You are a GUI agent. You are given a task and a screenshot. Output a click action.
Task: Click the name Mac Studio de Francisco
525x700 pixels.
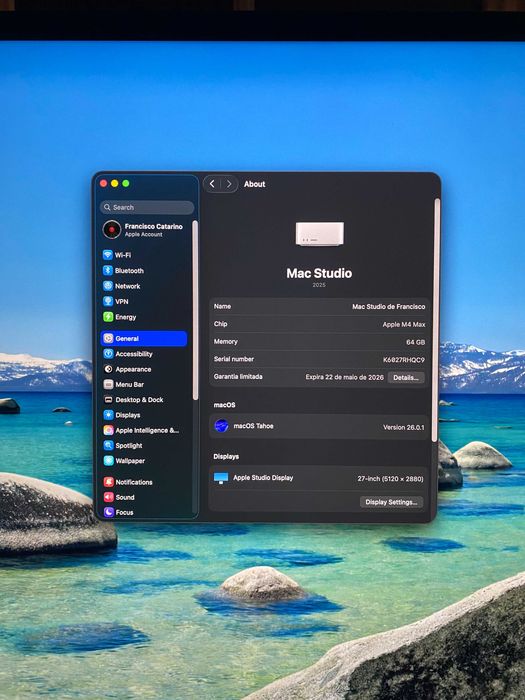click(x=388, y=307)
